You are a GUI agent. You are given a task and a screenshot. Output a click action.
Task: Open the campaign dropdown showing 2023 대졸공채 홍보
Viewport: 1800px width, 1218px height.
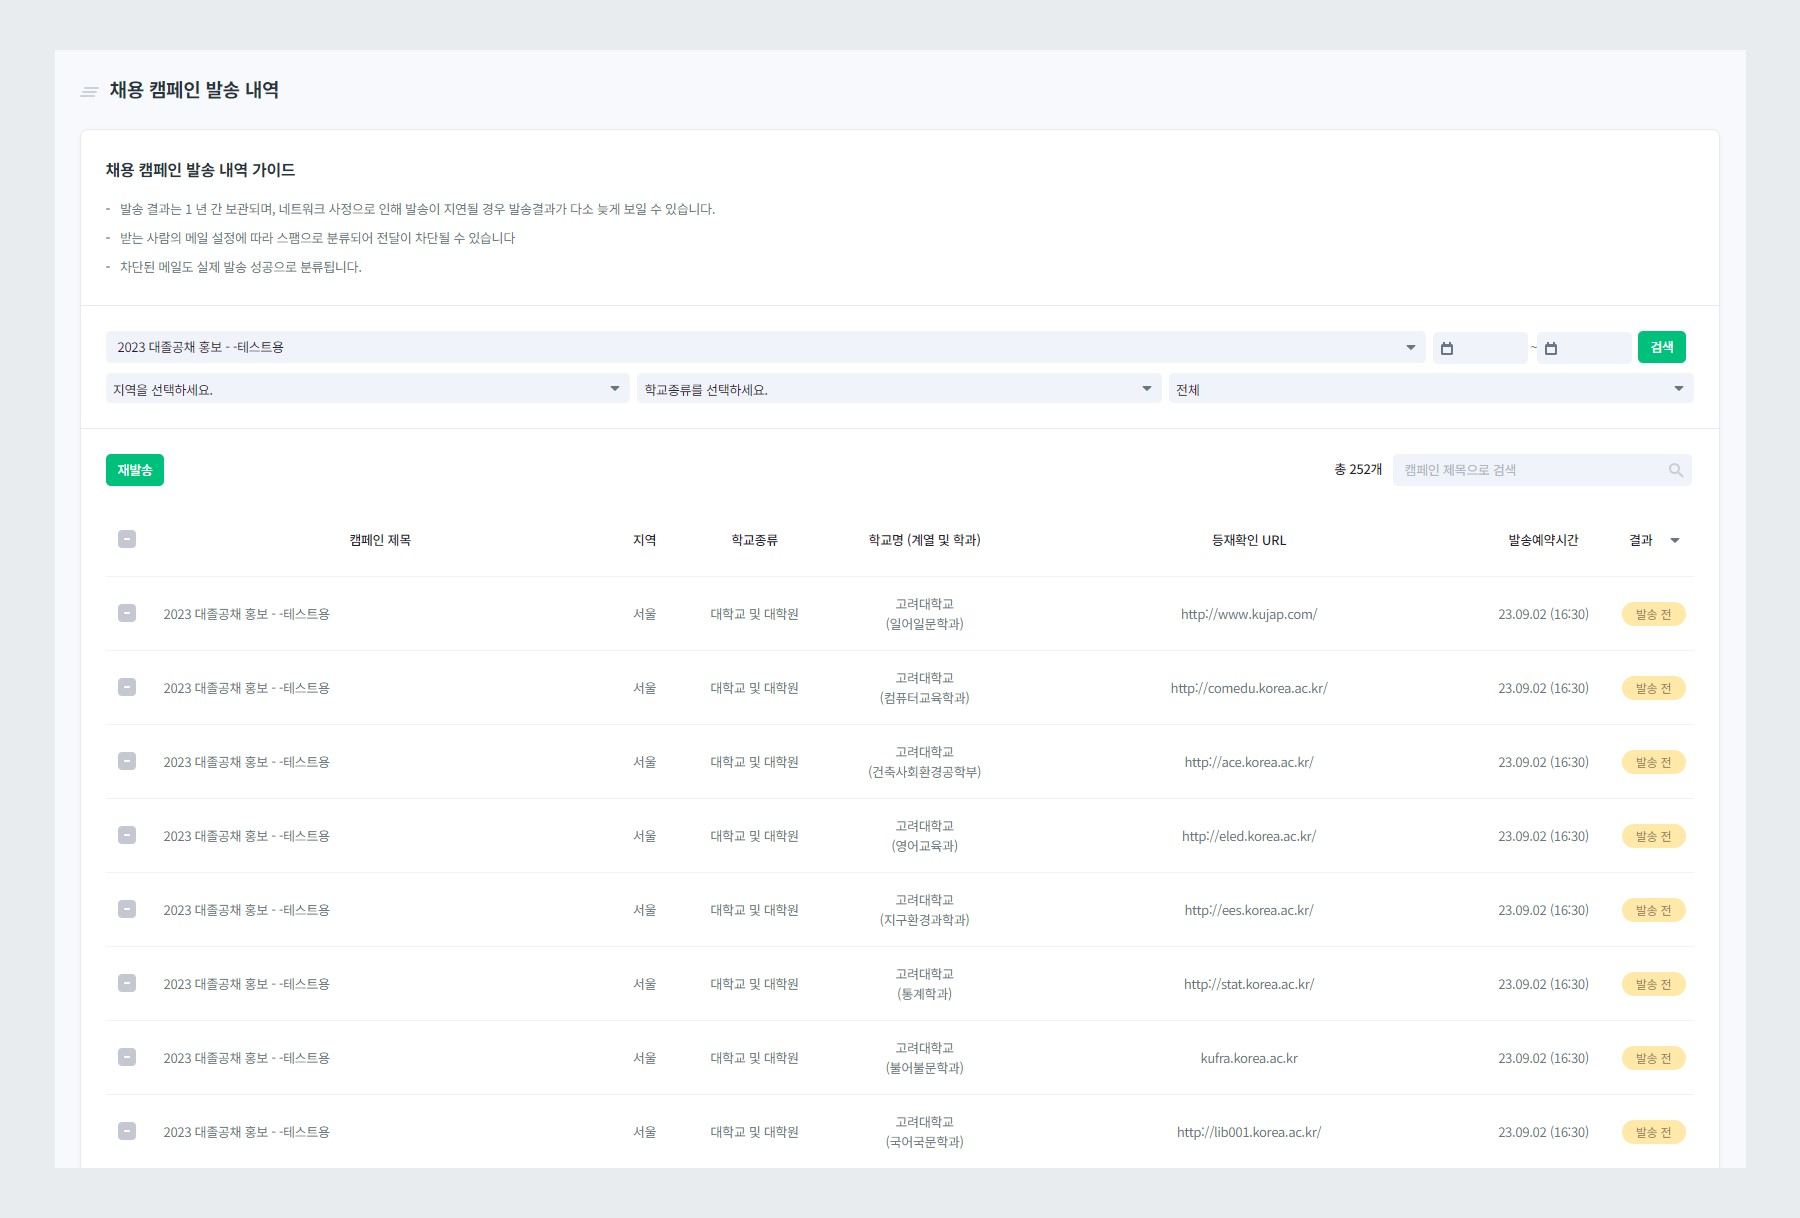click(x=765, y=347)
